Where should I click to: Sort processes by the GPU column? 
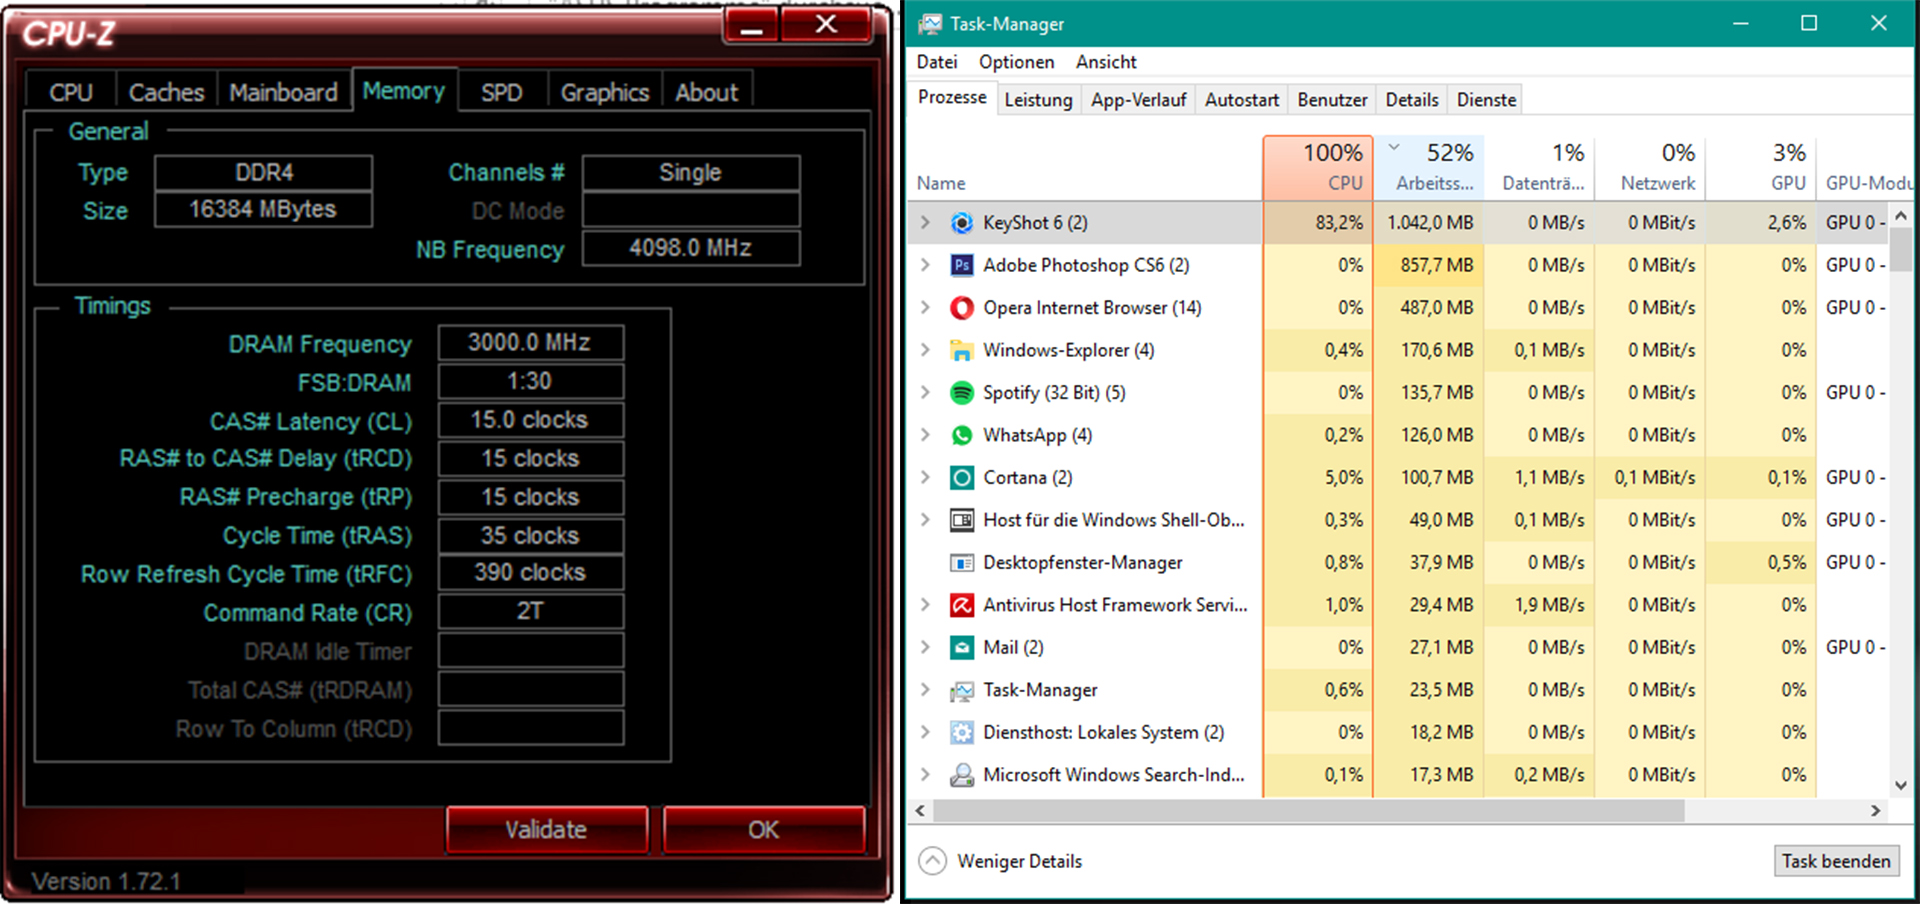[x=1762, y=167]
